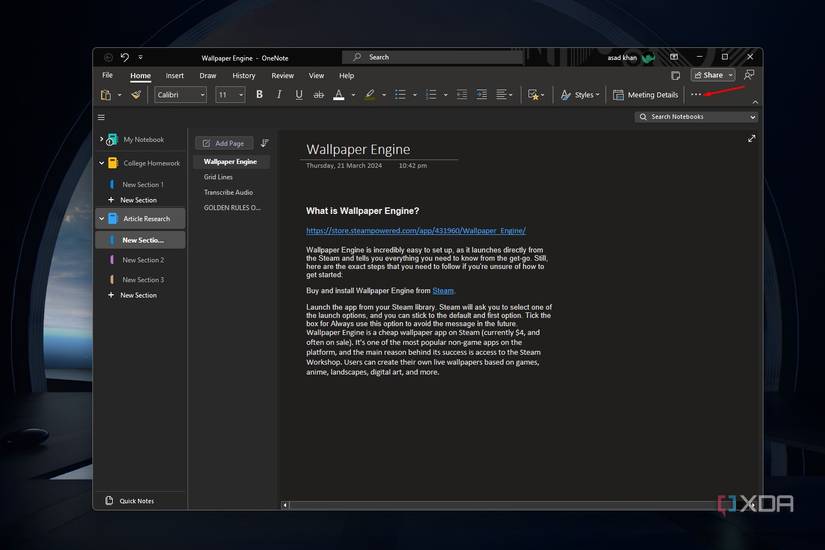
Task: Select the Format Painter brush
Action: pos(136,95)
